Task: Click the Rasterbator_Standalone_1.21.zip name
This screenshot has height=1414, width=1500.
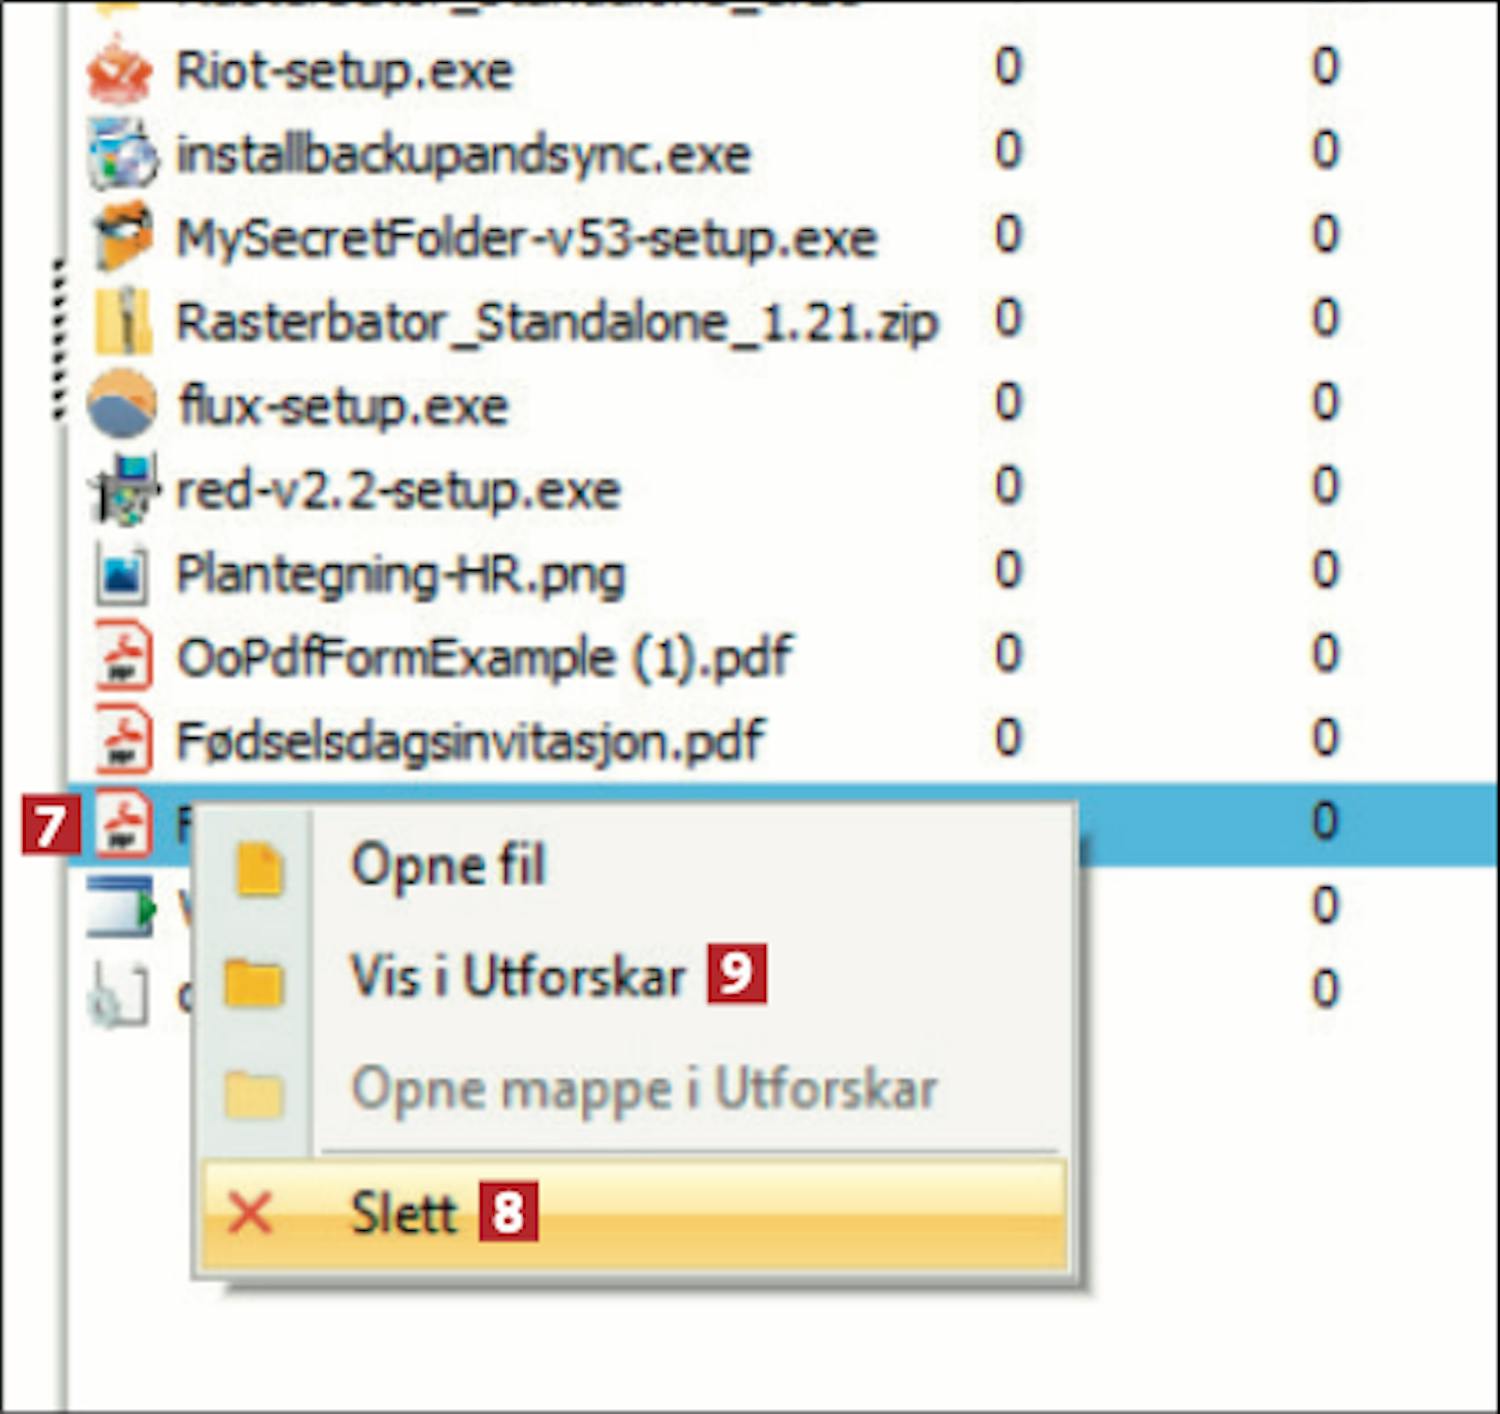Action: point(557,323)
